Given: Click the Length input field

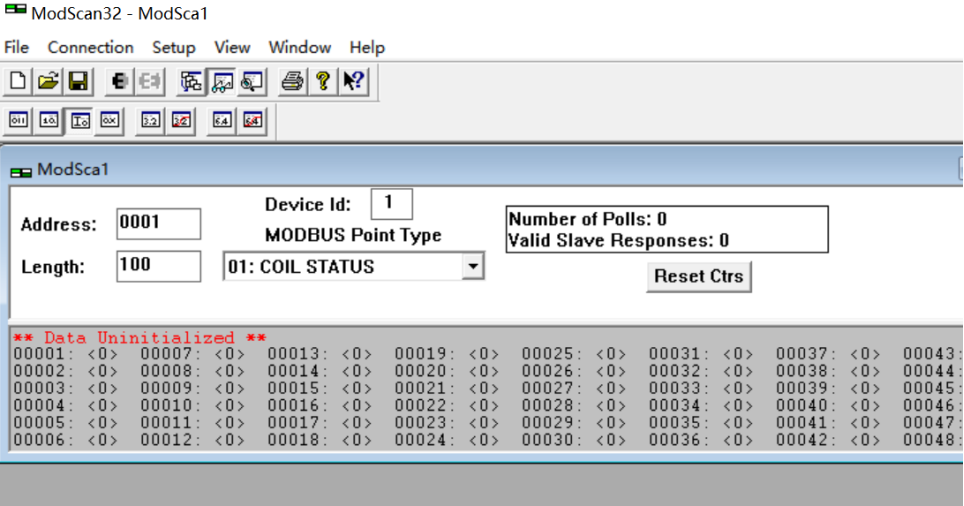Looking at the screenshot, I should (x=159, y=266).
